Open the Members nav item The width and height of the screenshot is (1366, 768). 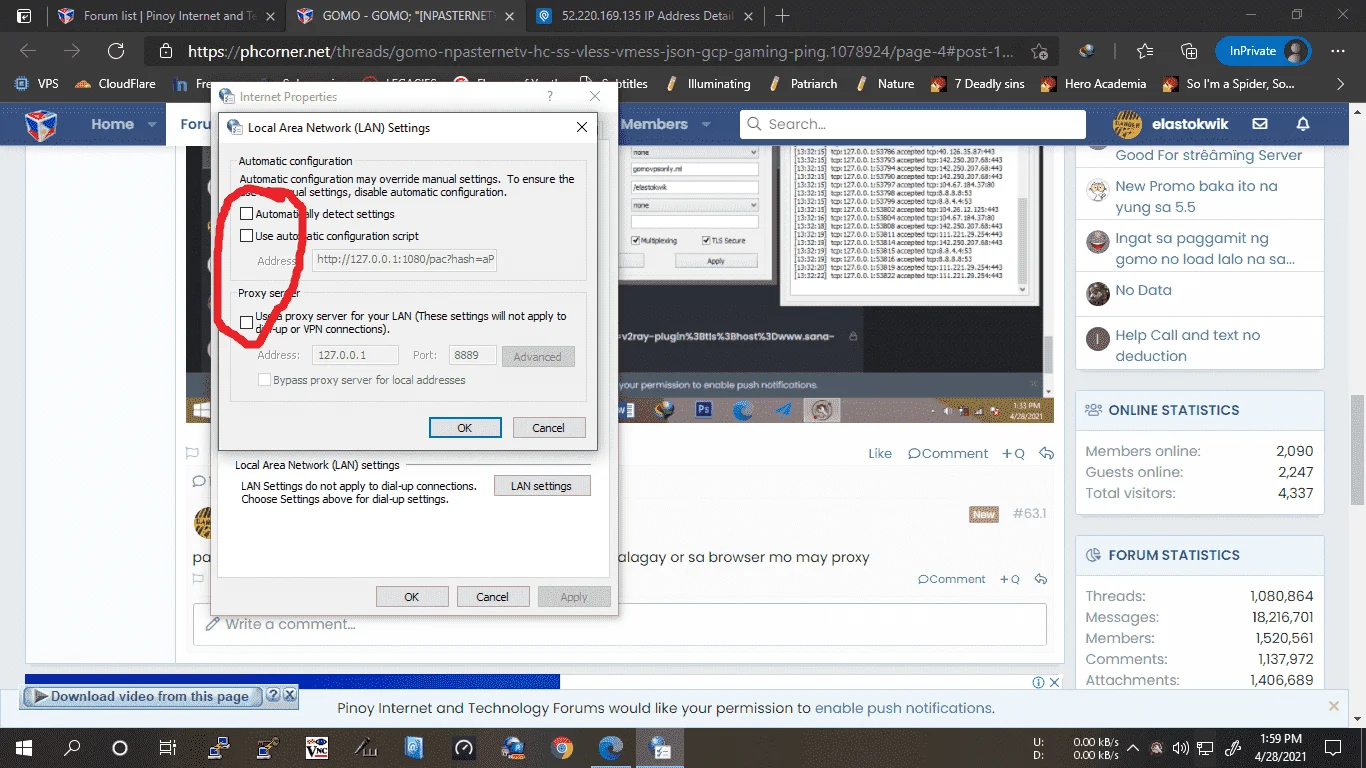tap(654, 125)
